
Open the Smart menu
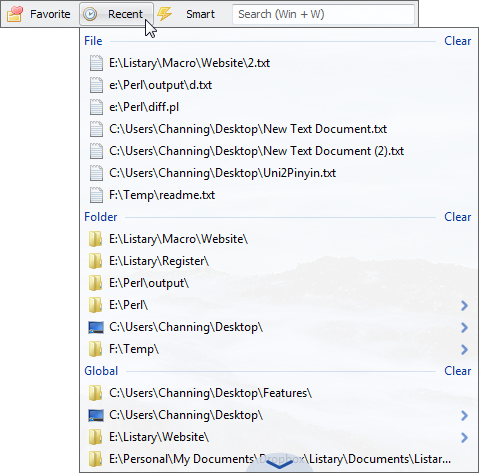point(200,14)
